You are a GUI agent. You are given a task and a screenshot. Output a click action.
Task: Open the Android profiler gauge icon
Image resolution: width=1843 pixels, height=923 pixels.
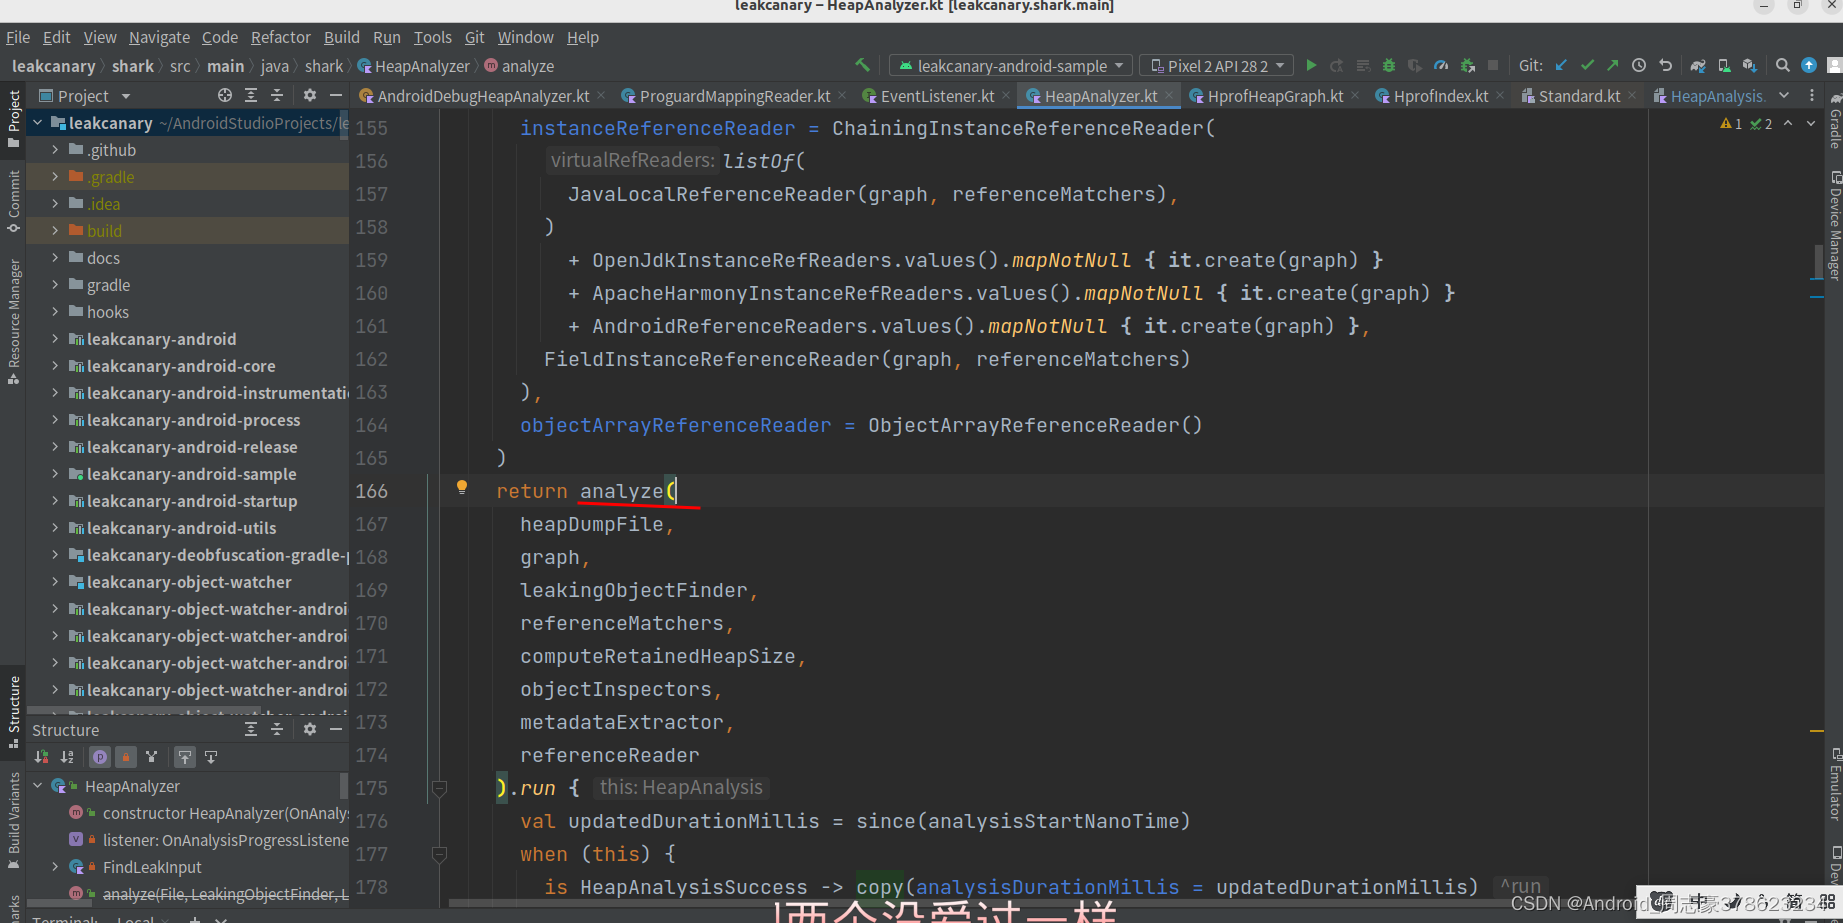pos(1441,65)
